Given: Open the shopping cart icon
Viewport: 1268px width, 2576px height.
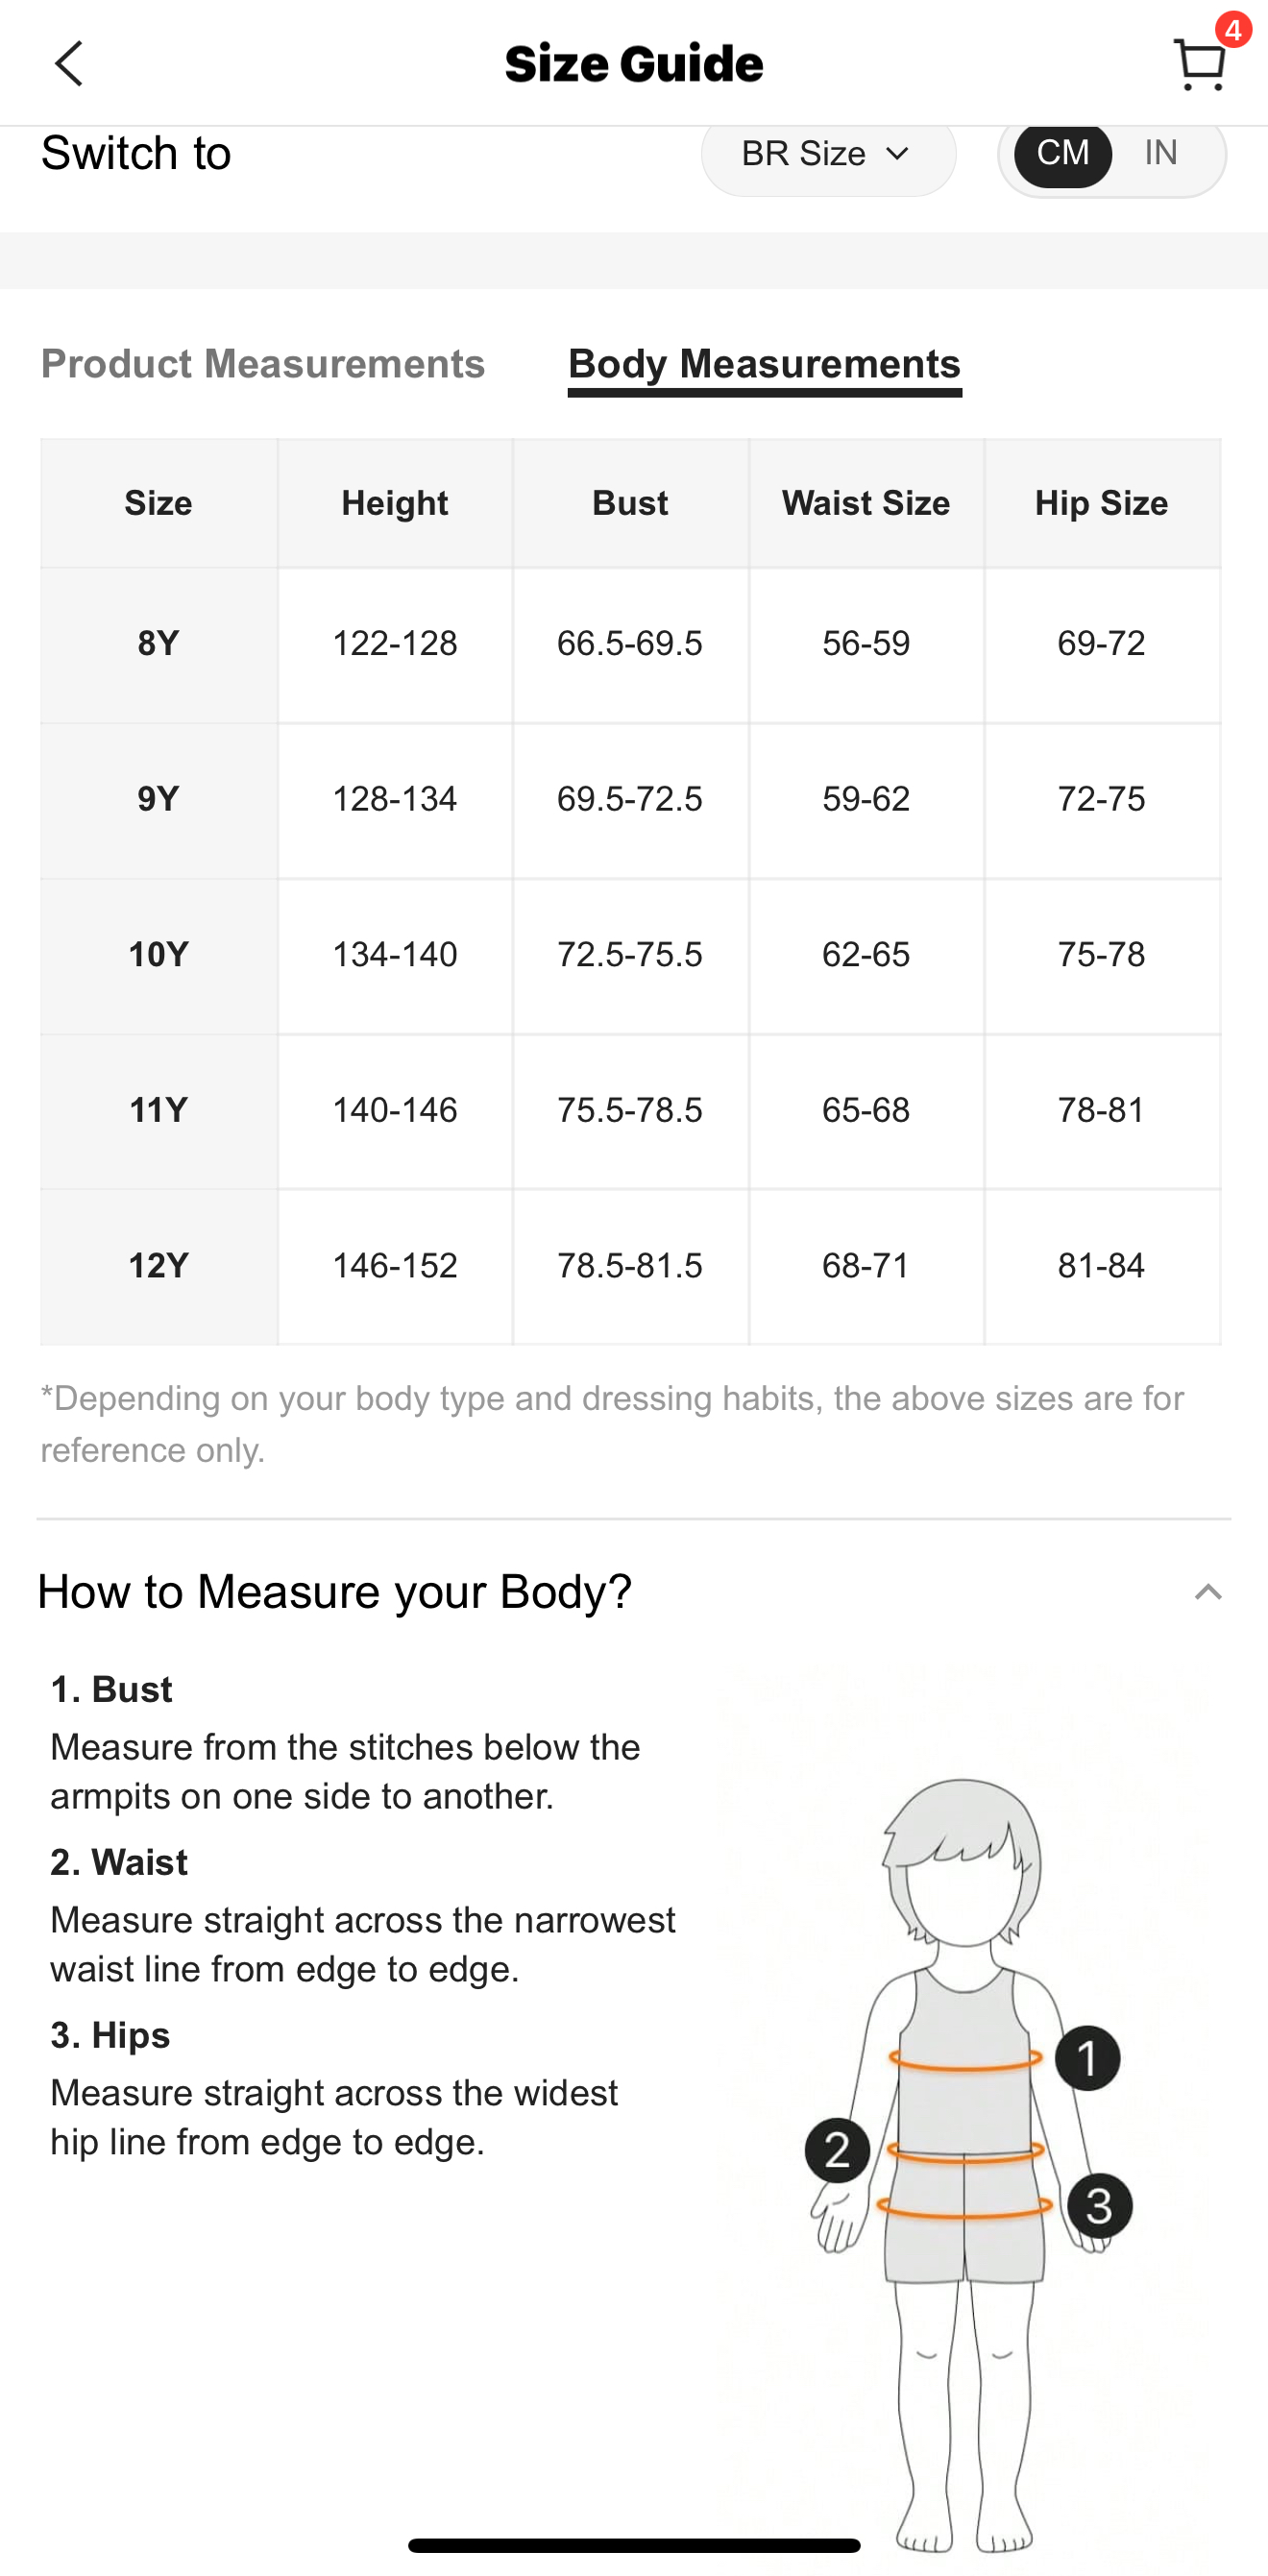Looking at the screenshot, I should (x=1198, y=65).
